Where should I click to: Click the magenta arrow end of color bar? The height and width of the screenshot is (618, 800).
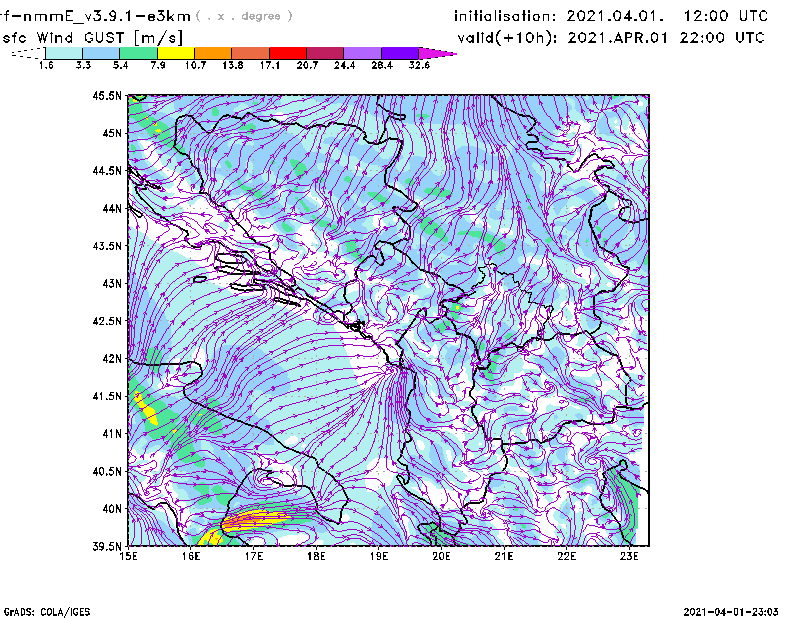pyautogui.click(x=437, y=53)
